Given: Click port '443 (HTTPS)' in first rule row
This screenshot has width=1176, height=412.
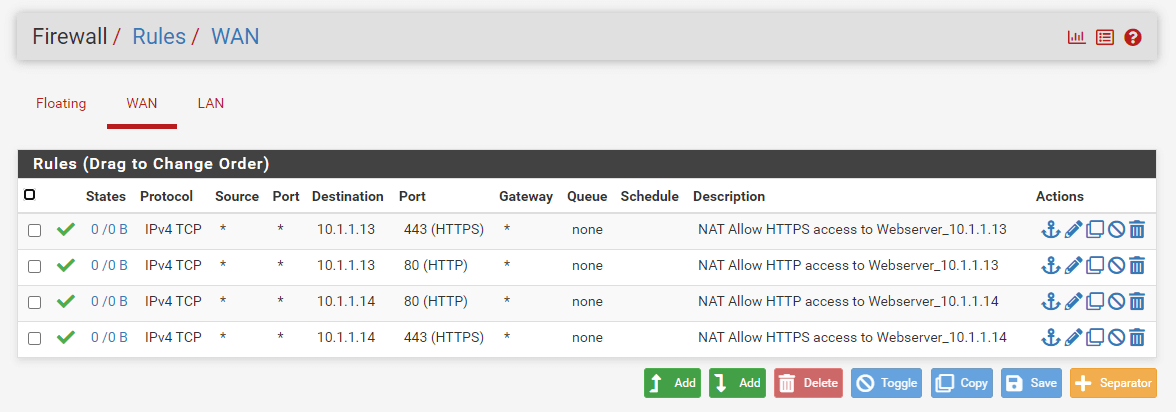Looking at the screenshot, I should coord(443,229).
